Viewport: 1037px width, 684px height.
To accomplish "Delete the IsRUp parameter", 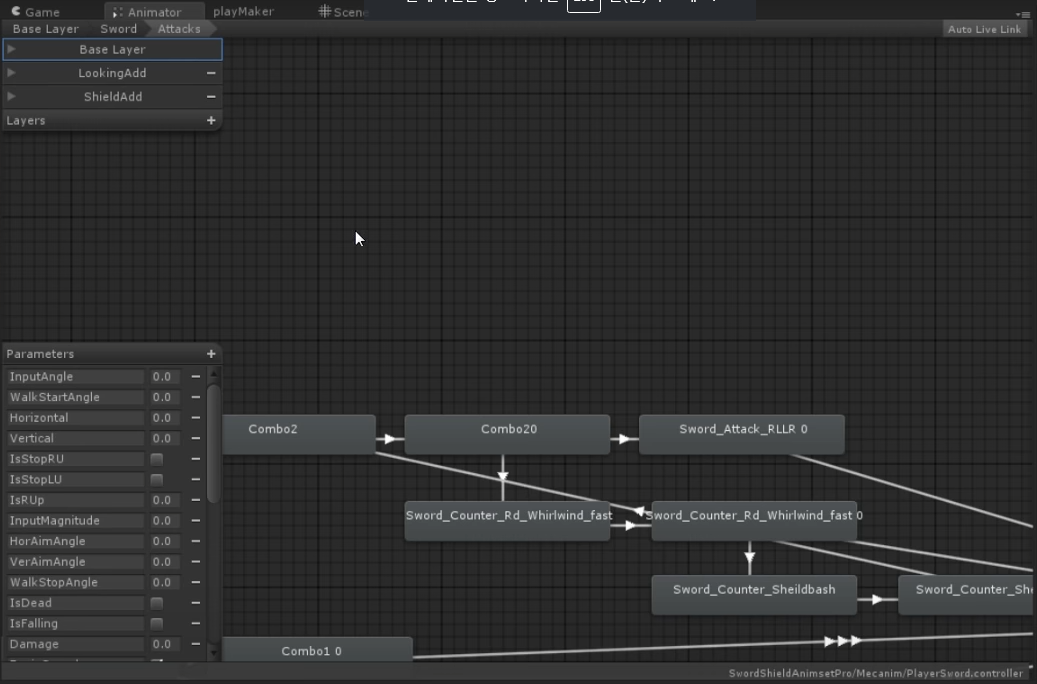I will [196, 500].
